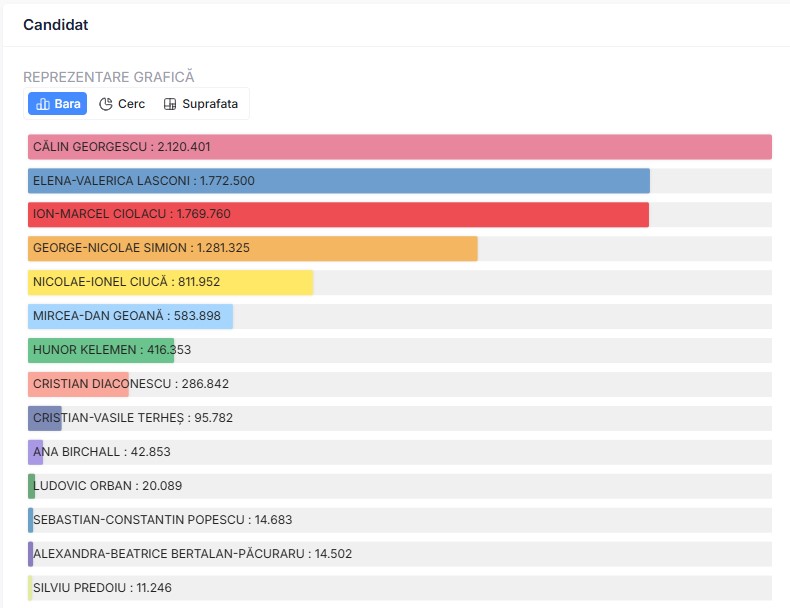
Task: Click the bar chart icon in Bara
Action: 43,104
